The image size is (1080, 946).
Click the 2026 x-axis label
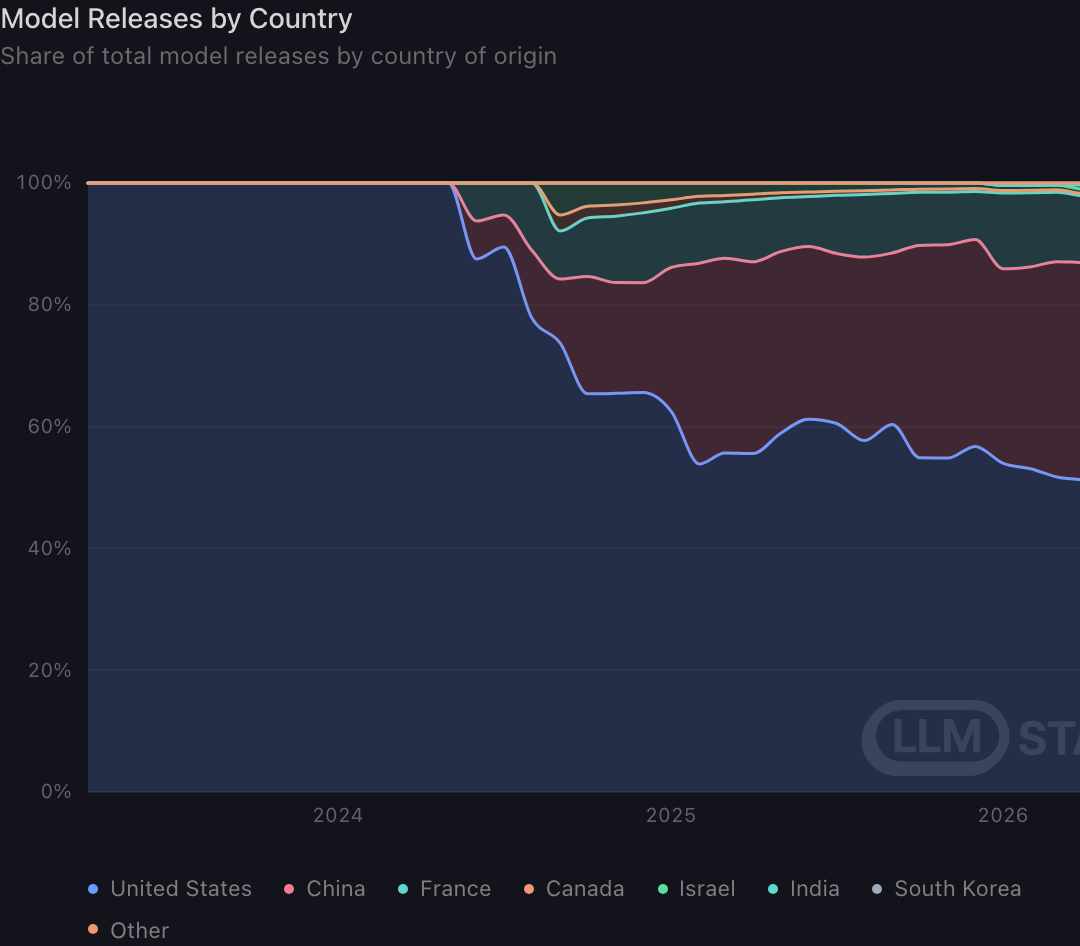pos(1003,816)
